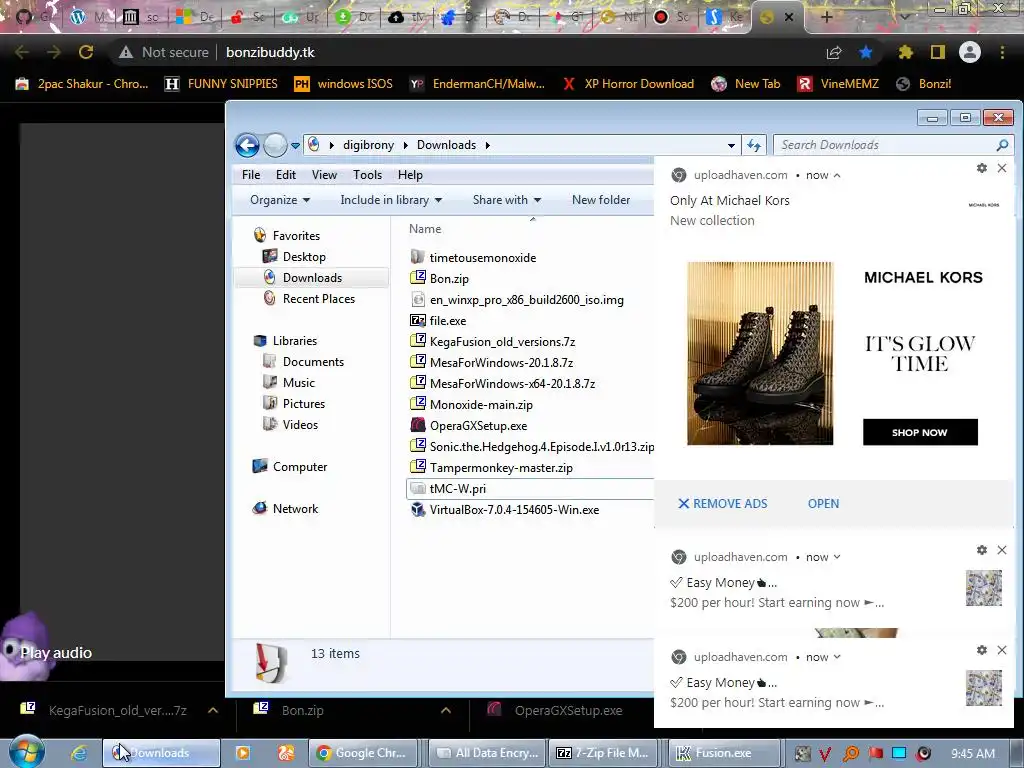
Task: Open the Share with dropdown
Action: [x=507, y=200]
